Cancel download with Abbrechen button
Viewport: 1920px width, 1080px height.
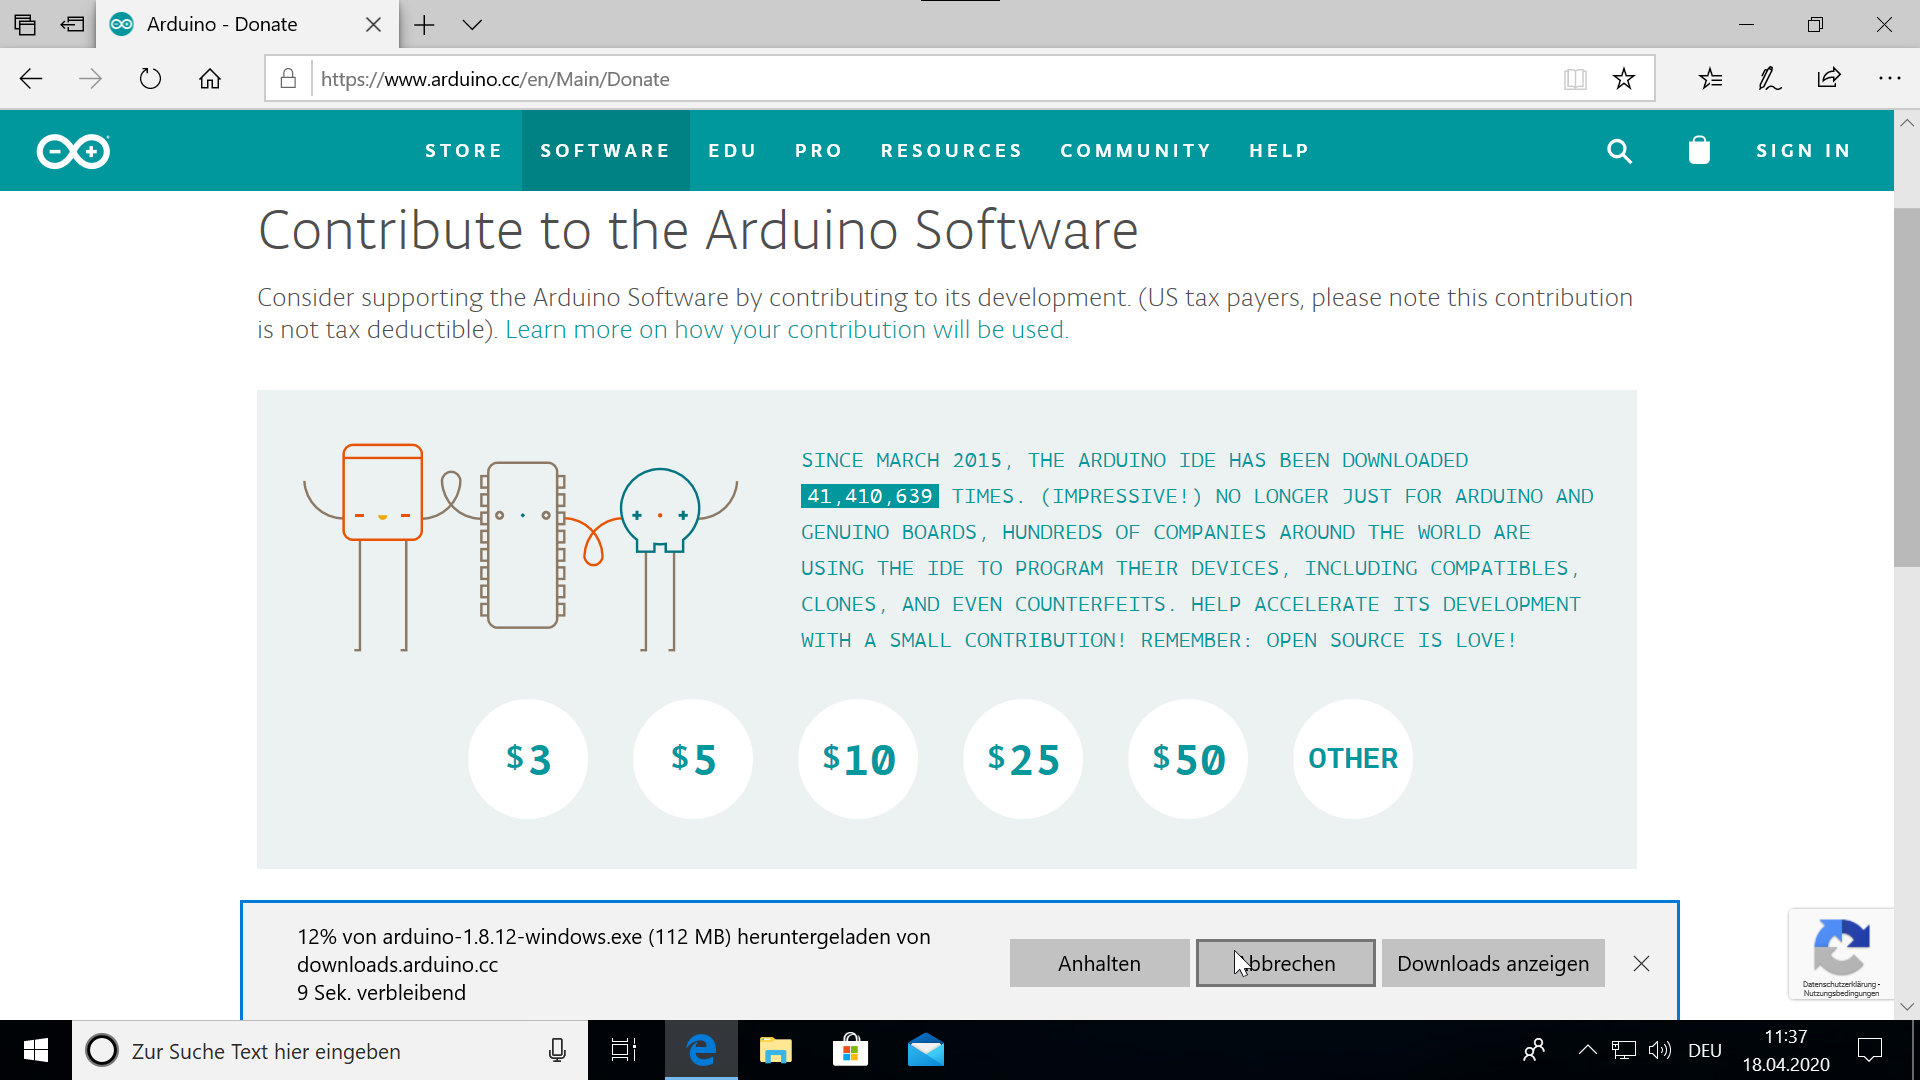coord(1286,963)
